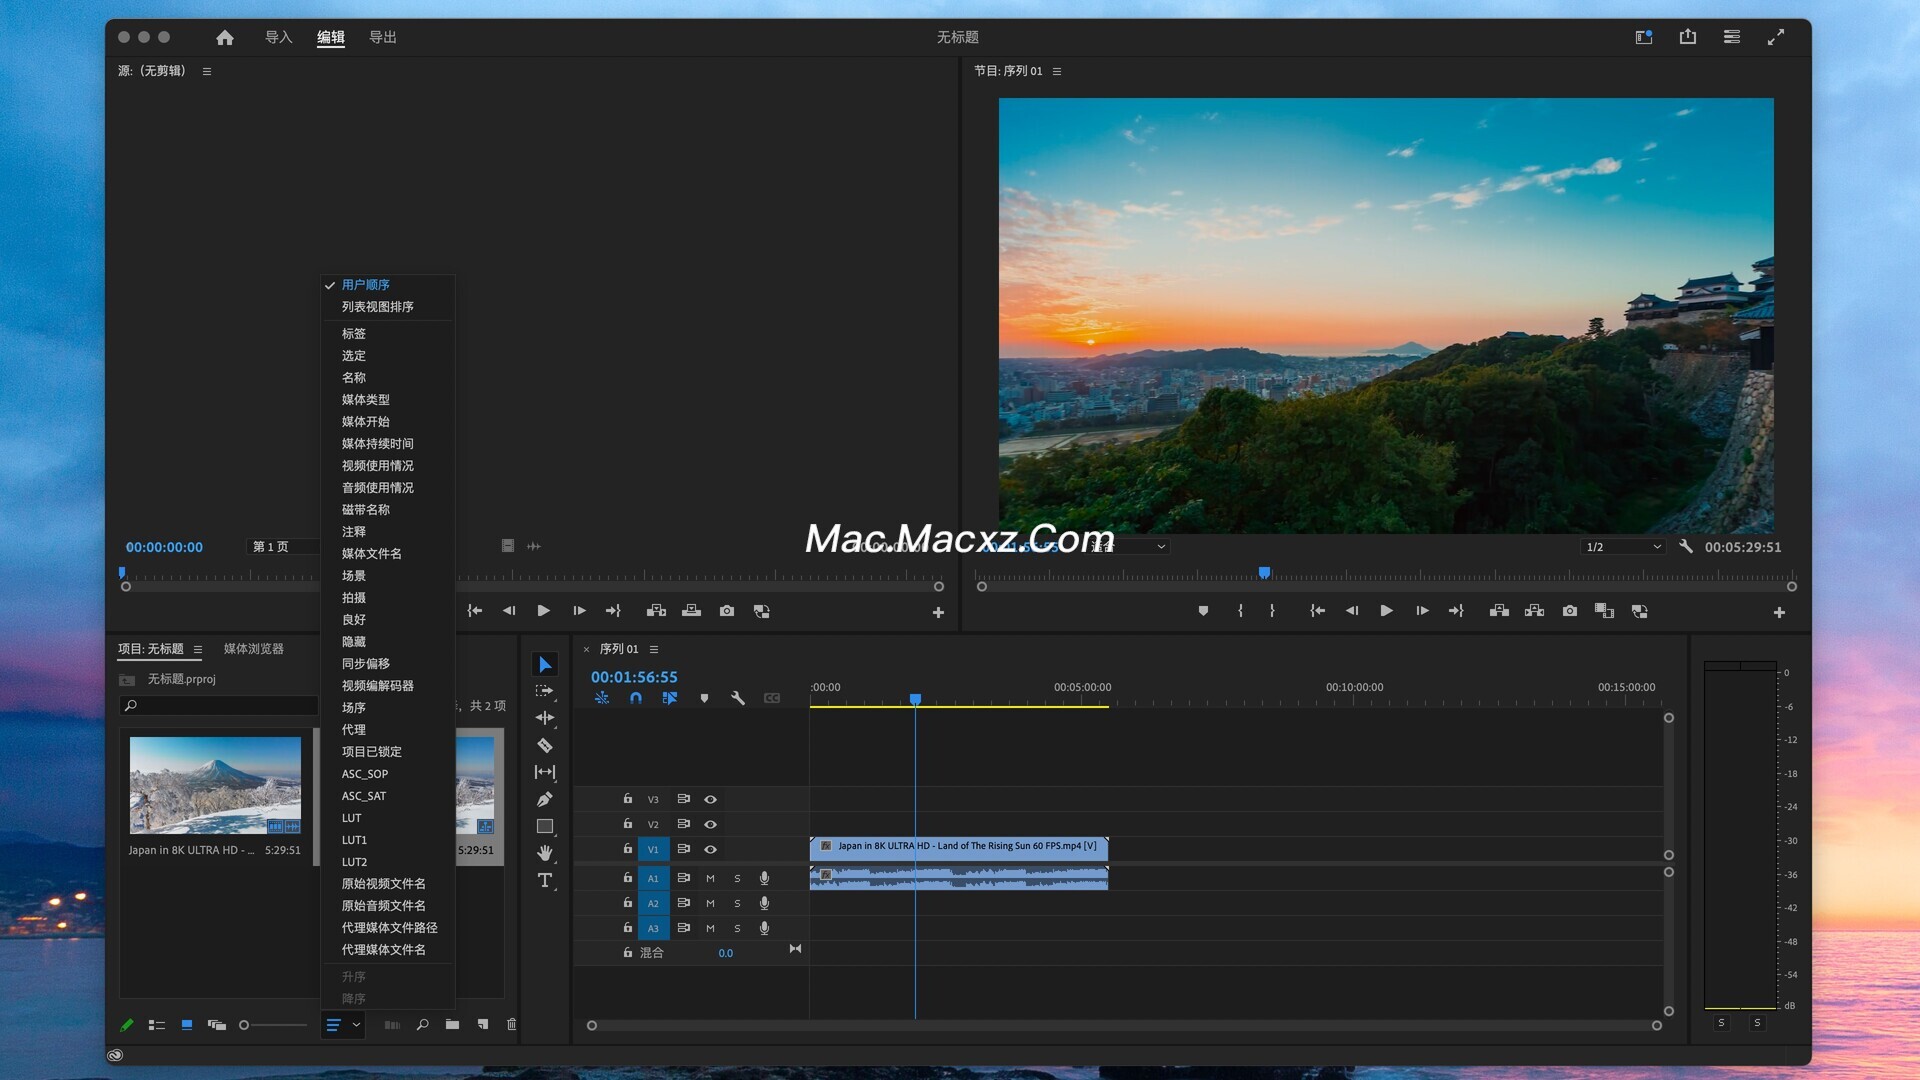The image size is (1920, 1080).
Task: Click the 导出 workspace button
Action: [382, 37]
